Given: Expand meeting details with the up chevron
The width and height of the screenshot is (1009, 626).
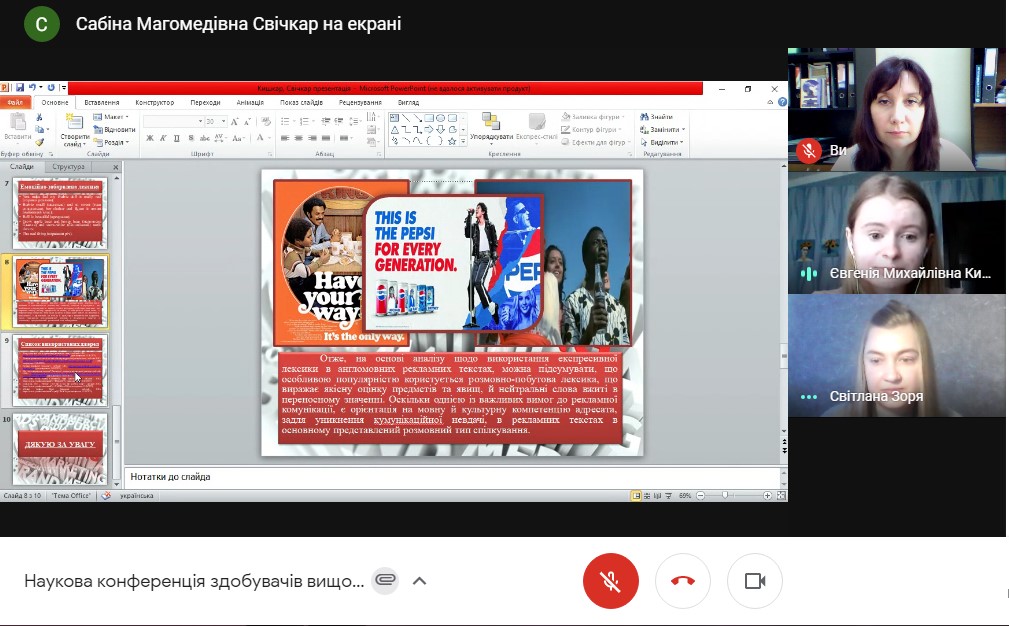Looking at the screenshot, I should point(420,581).
